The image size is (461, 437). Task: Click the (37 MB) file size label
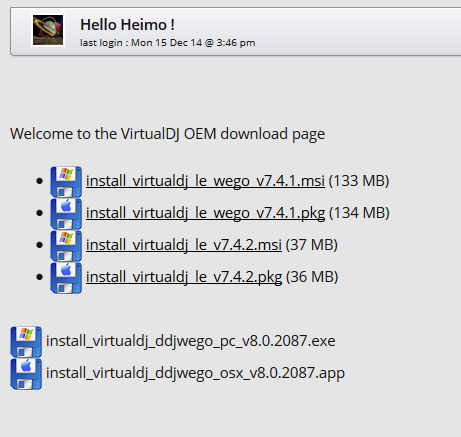point(312,245)
